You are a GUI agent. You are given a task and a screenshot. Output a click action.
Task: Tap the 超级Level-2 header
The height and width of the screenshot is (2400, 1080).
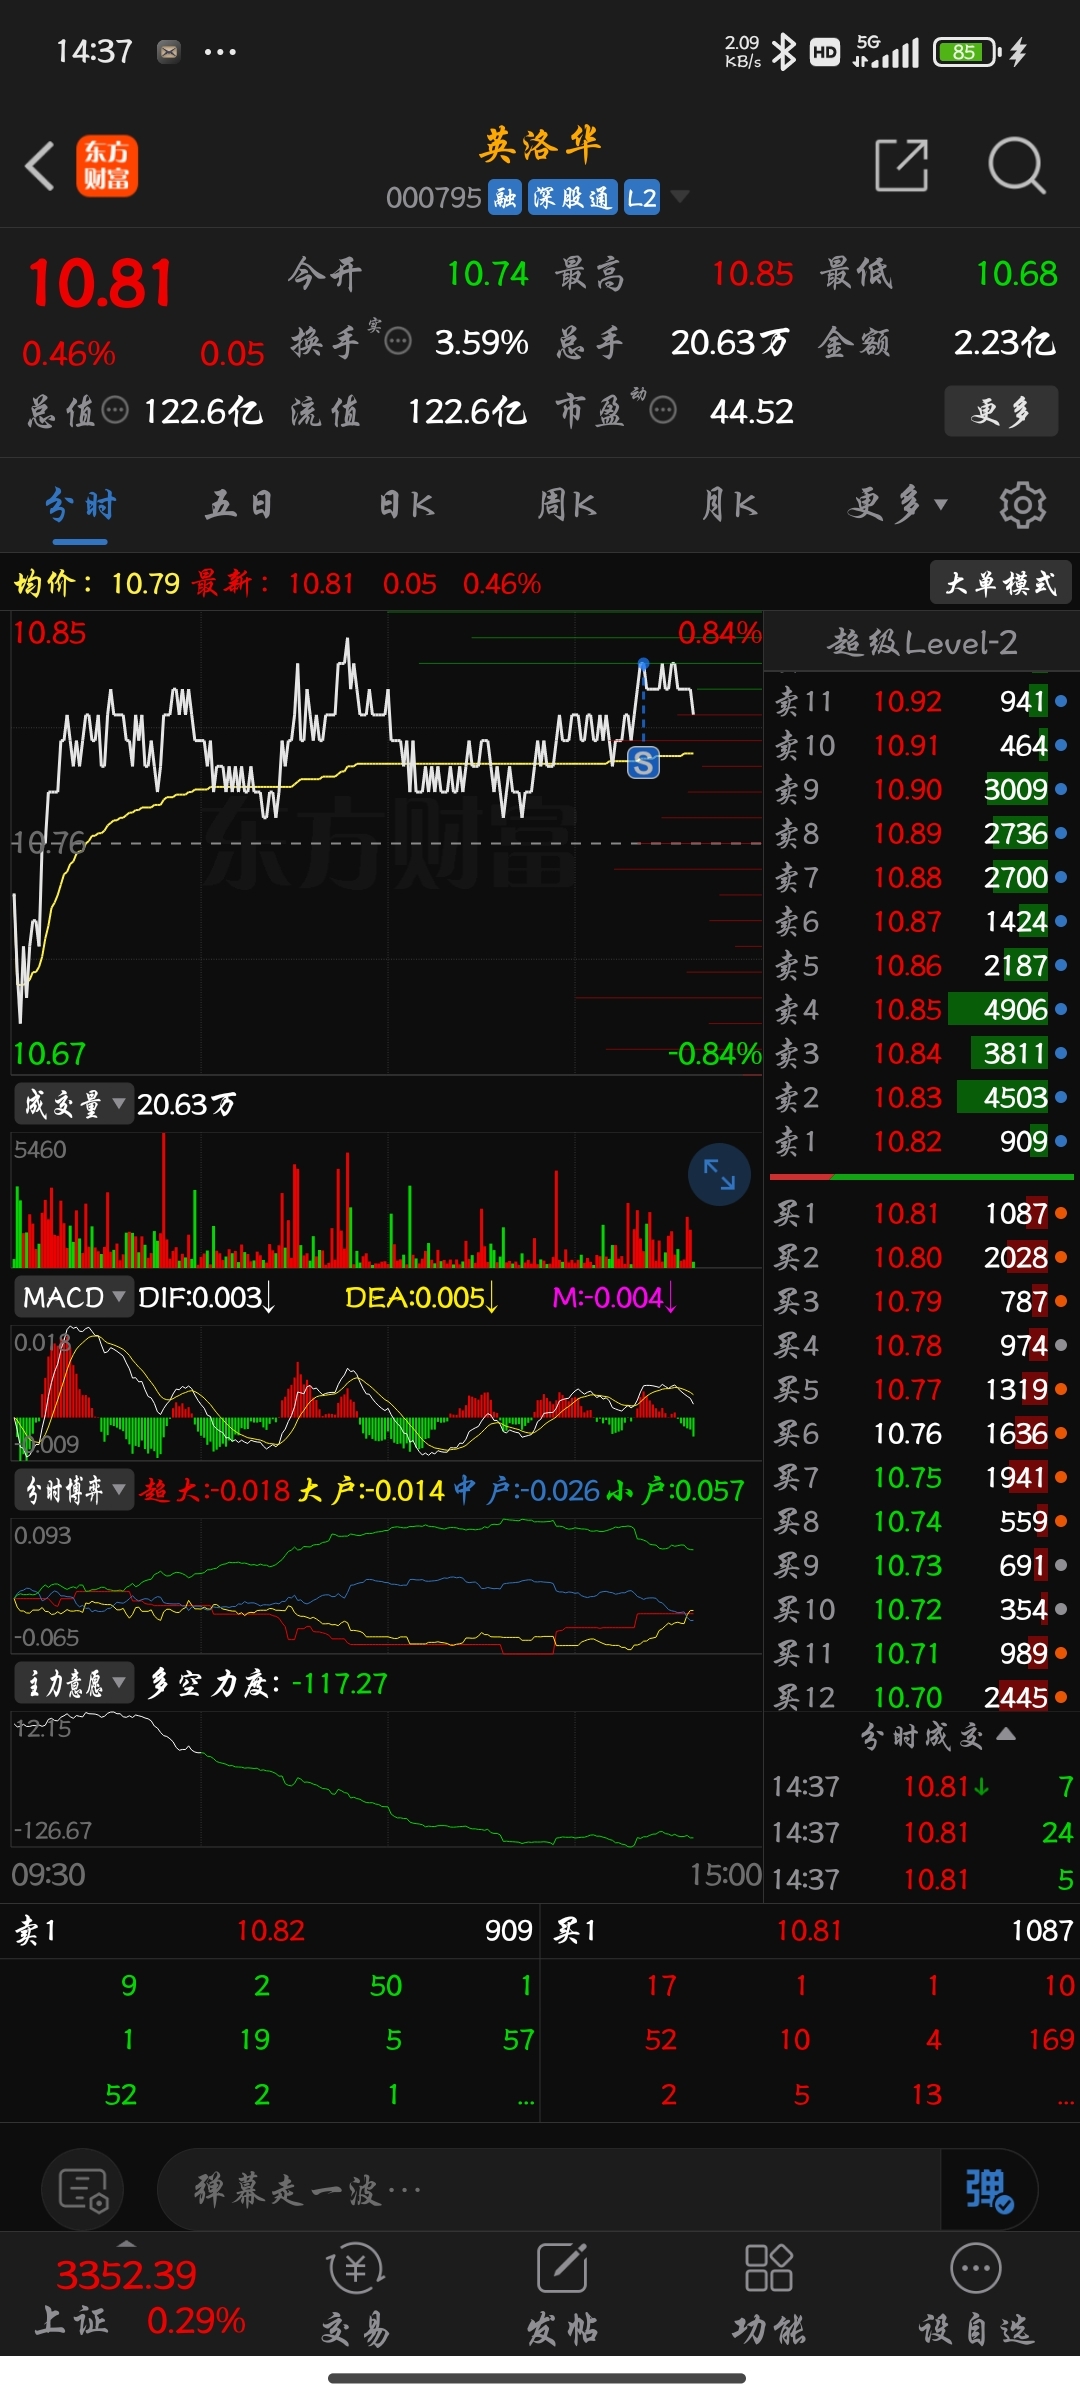point(922,642)
